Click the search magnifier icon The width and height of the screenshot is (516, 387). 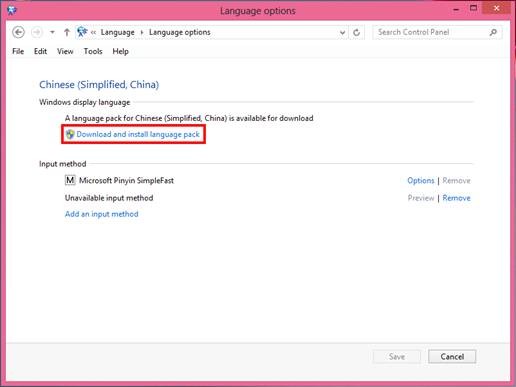[x=493, y=32]
